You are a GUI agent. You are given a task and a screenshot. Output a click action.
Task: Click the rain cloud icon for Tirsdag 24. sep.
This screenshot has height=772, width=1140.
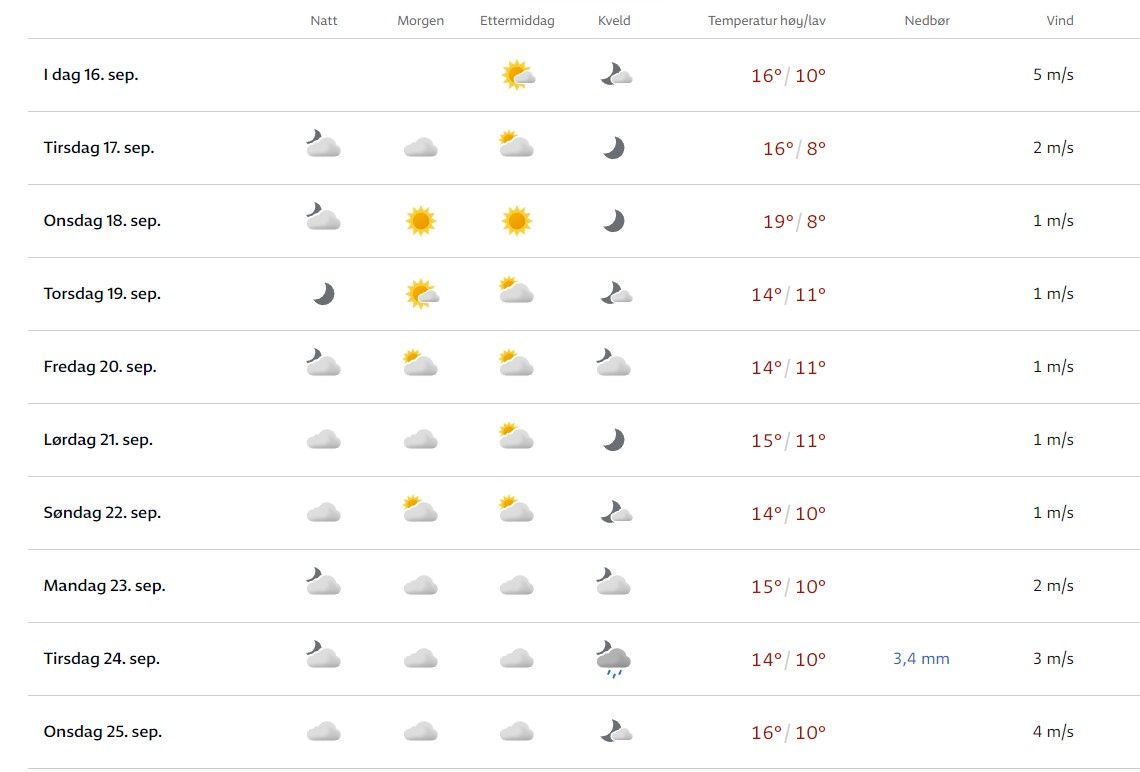click(x=613, y=660)
